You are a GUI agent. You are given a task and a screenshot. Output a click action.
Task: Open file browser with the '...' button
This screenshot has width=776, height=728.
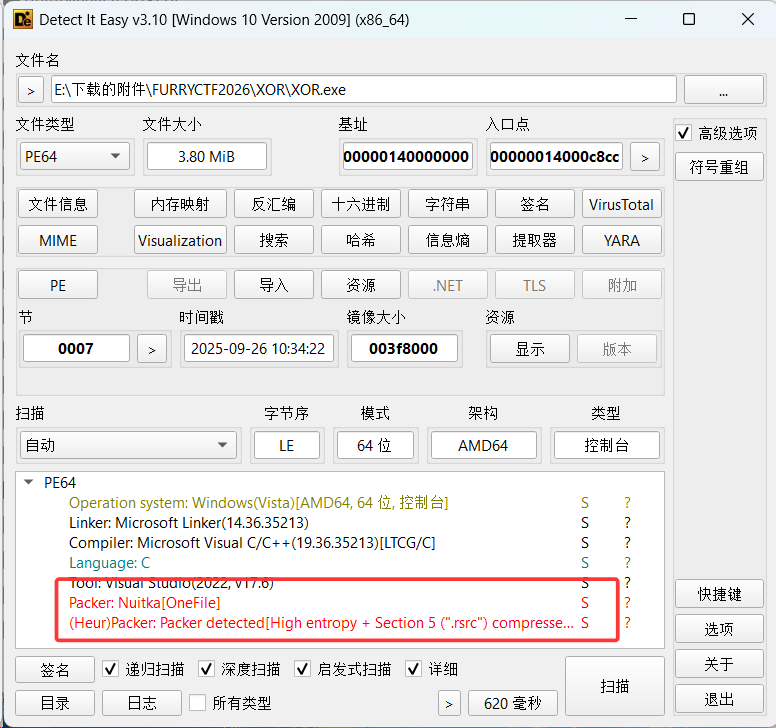point(723,90)
